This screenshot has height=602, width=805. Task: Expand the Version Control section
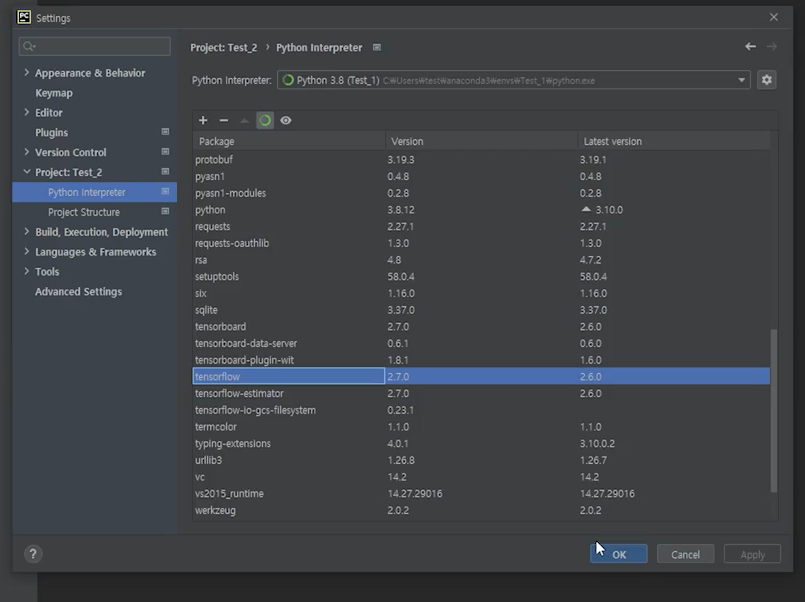[27, 152]
